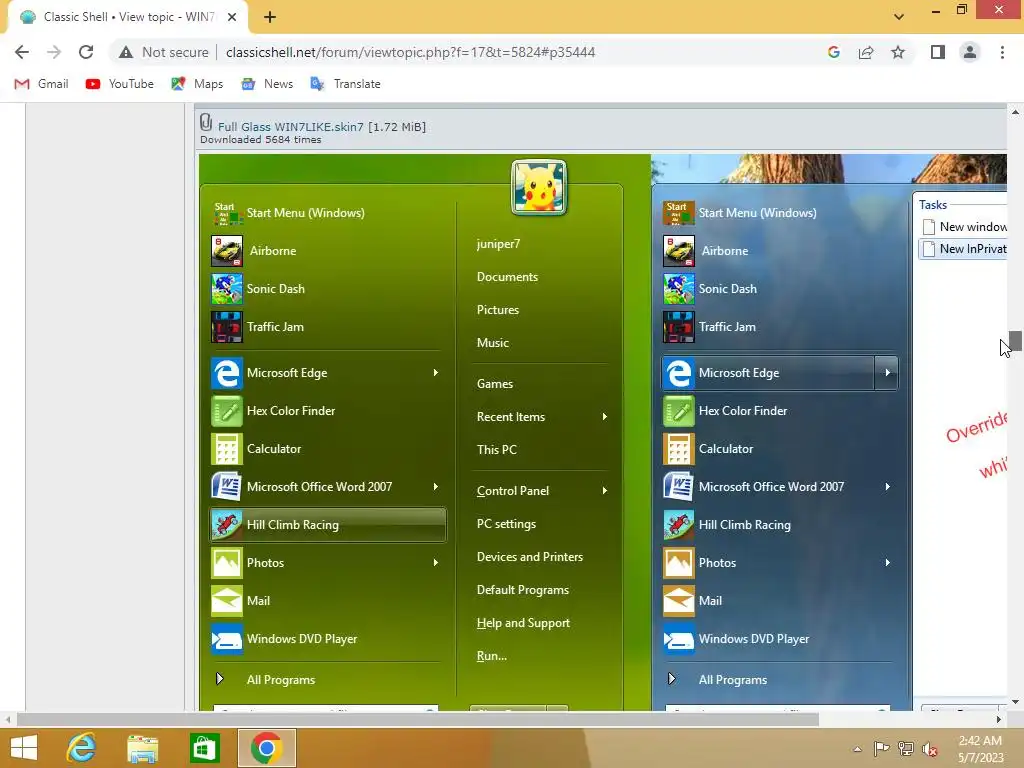Open the YouTube bookmark

tap(120, 84)
